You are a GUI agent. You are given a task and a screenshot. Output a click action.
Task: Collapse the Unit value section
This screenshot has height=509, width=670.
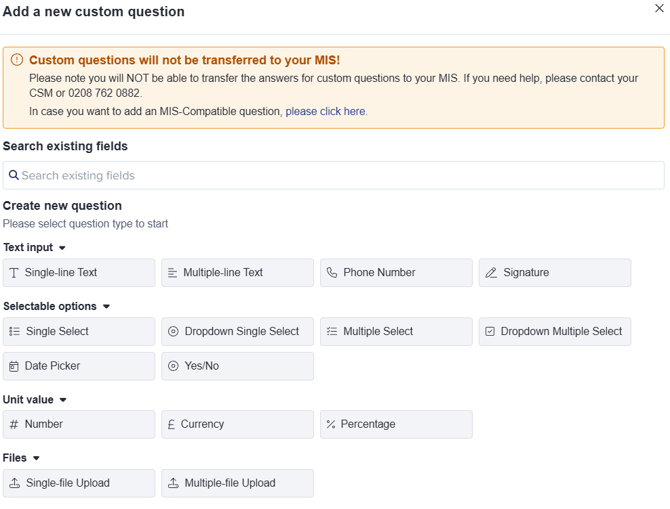(x=63, y=400)
